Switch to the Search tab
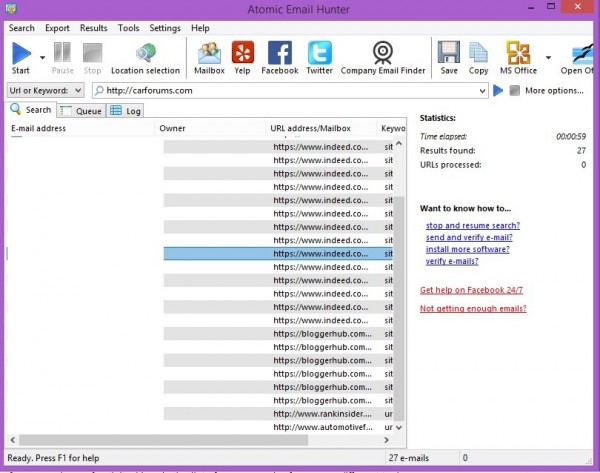This screenshot has width=600, height=473. click(31, 109)
